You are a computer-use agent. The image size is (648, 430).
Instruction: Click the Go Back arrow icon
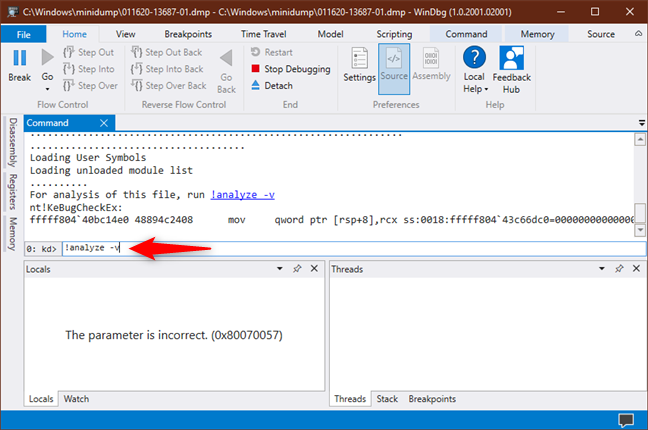pyautogui.click(x=226, y=58)
